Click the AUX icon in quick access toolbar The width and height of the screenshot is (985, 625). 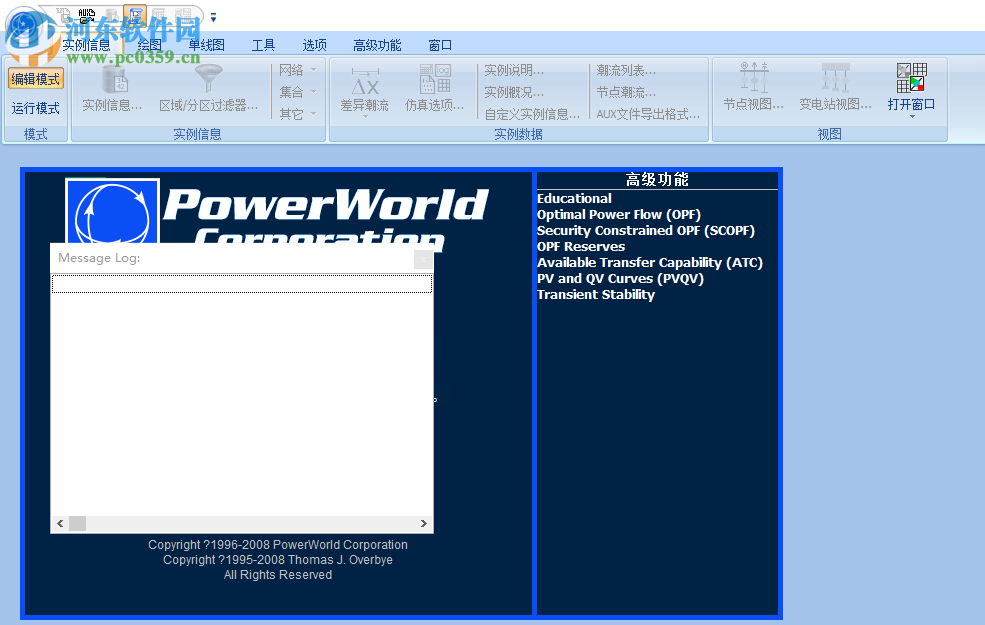[85, 14]
